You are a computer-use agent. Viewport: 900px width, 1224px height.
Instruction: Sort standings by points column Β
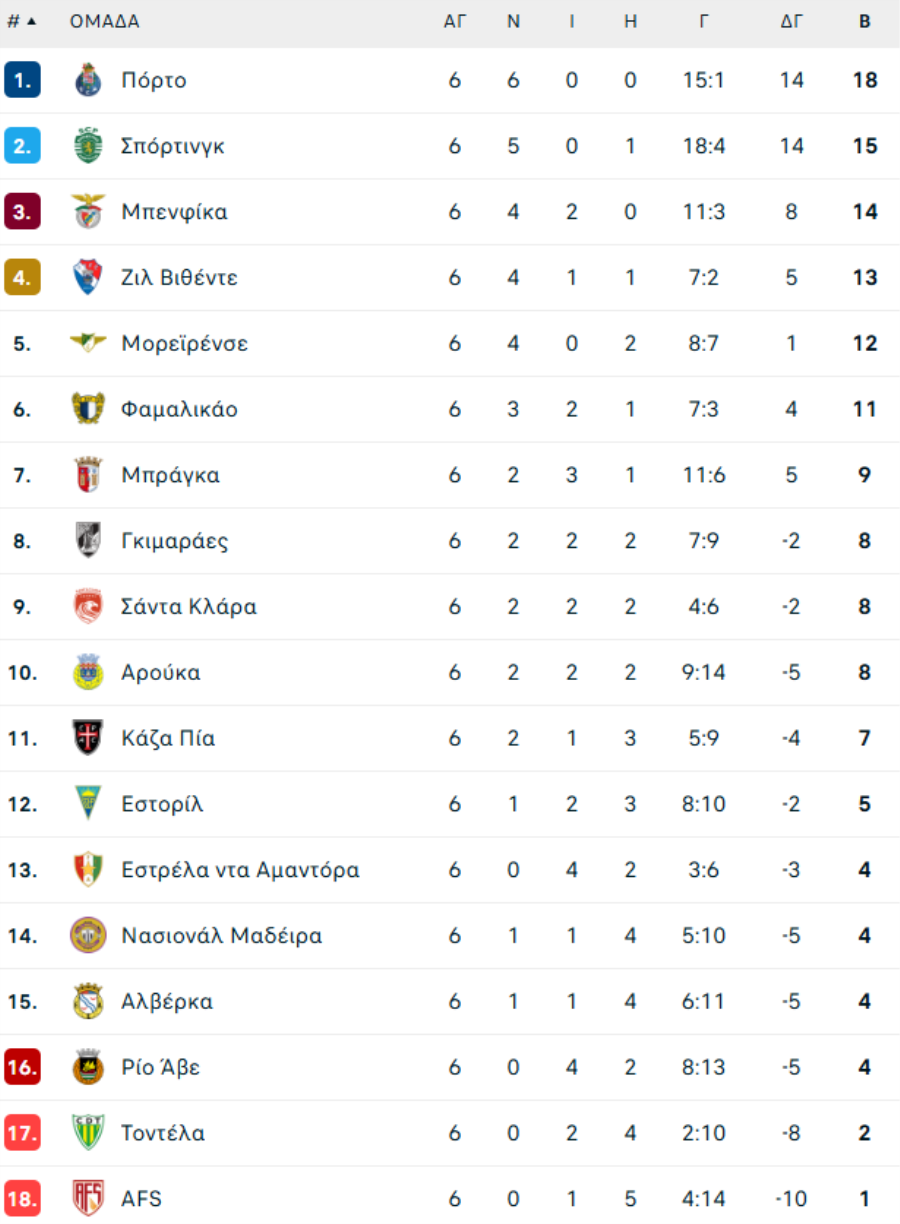click(865, 21)
